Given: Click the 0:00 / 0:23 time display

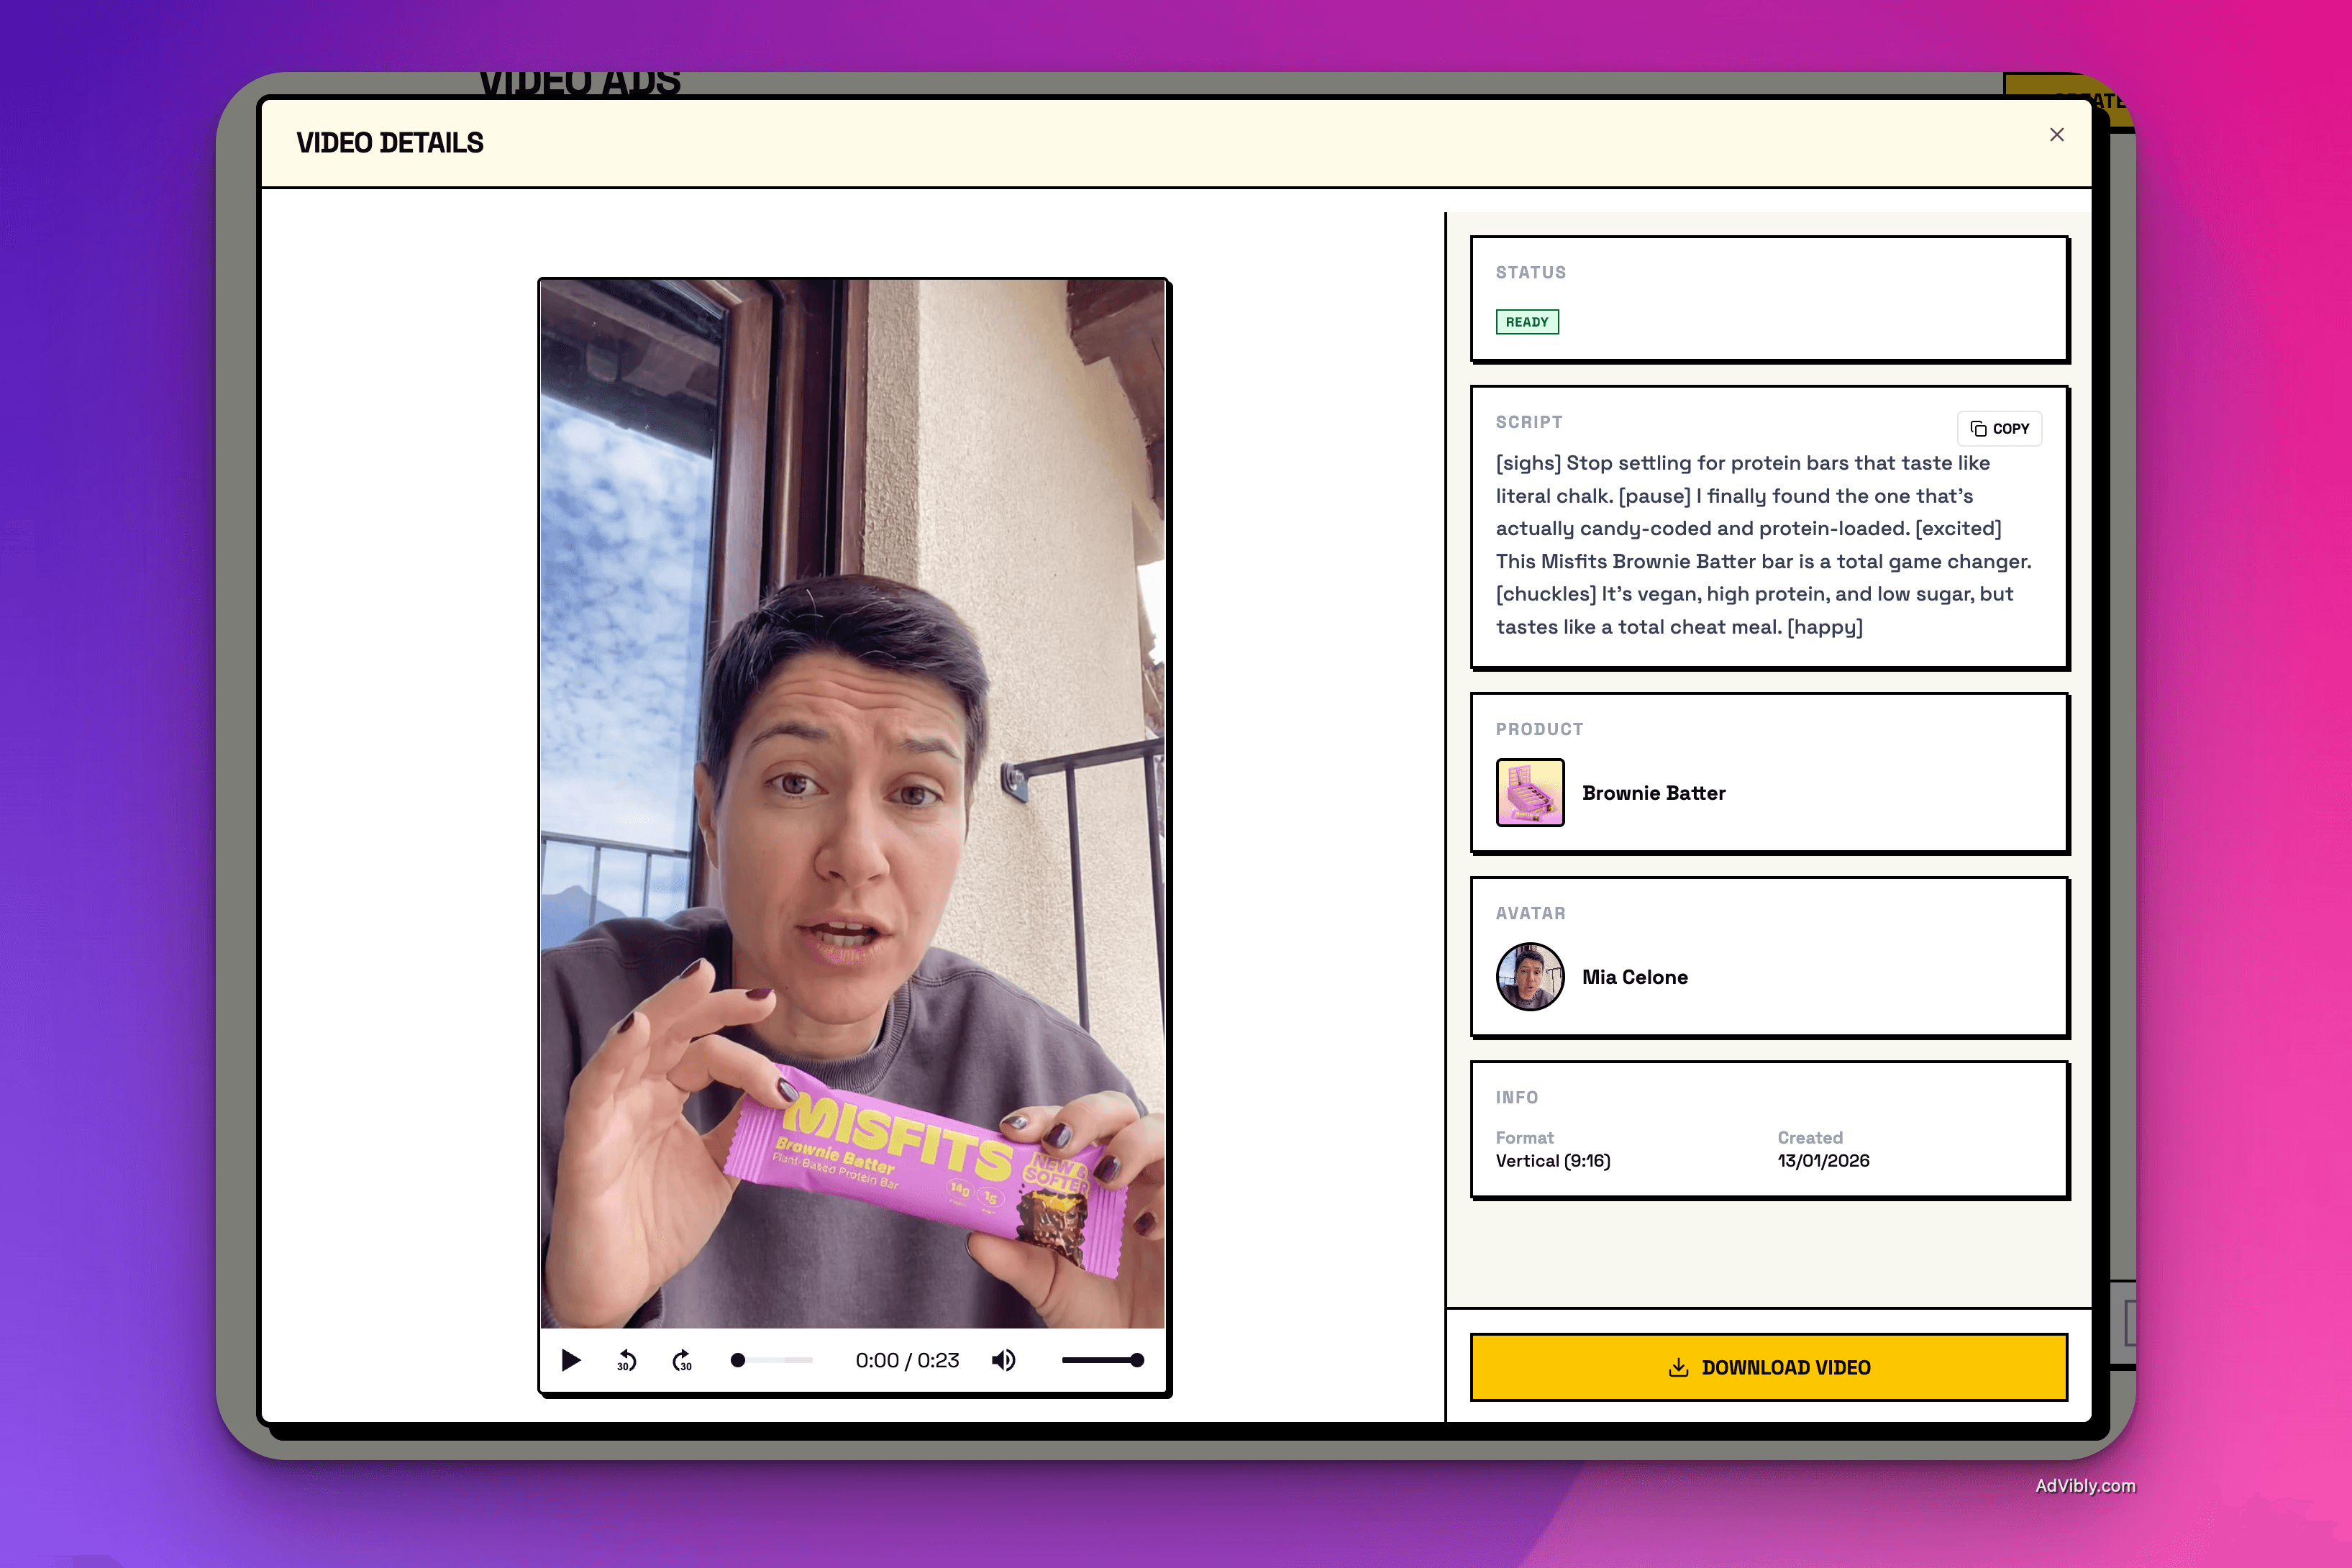Looking at the screenshot, I should 906,1360.
